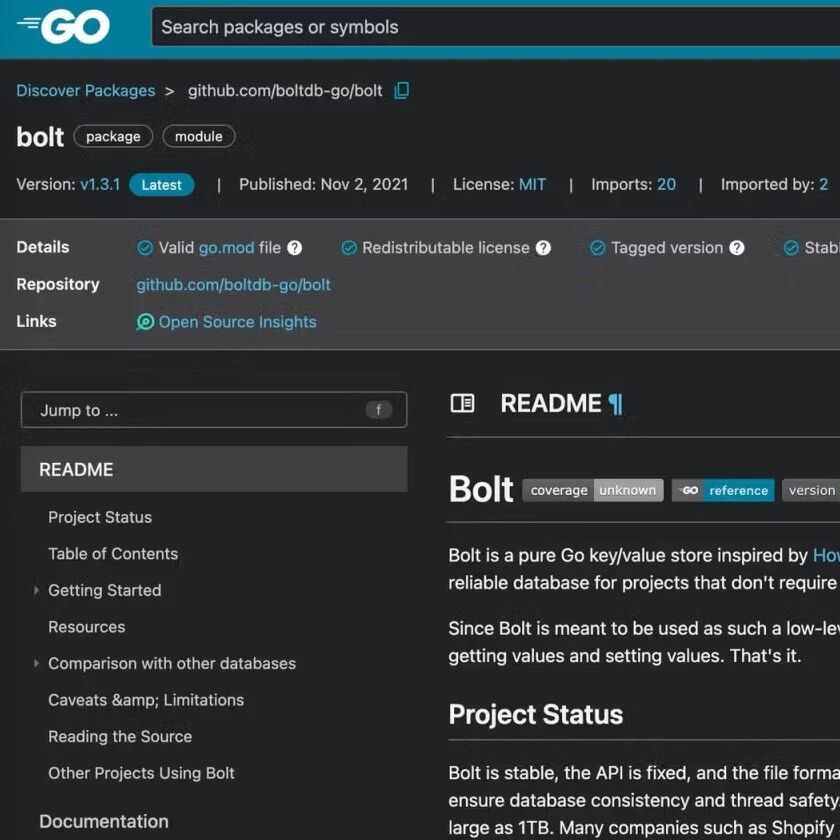Click the version badge next to Bolt
This screenshot has width=840, height=840.
(x=811, y=490)
